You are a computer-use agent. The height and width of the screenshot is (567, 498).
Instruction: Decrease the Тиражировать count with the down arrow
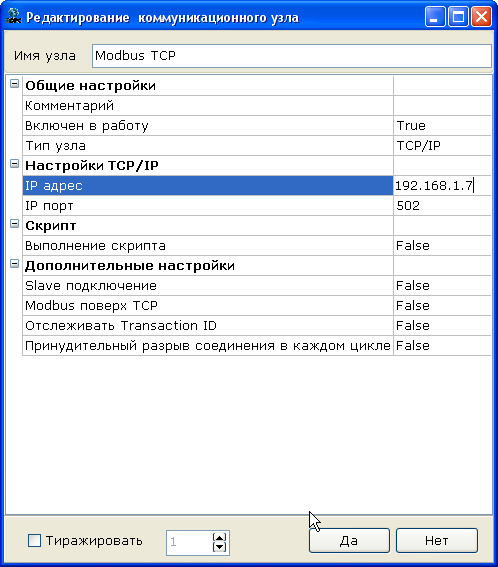[220, 547]
